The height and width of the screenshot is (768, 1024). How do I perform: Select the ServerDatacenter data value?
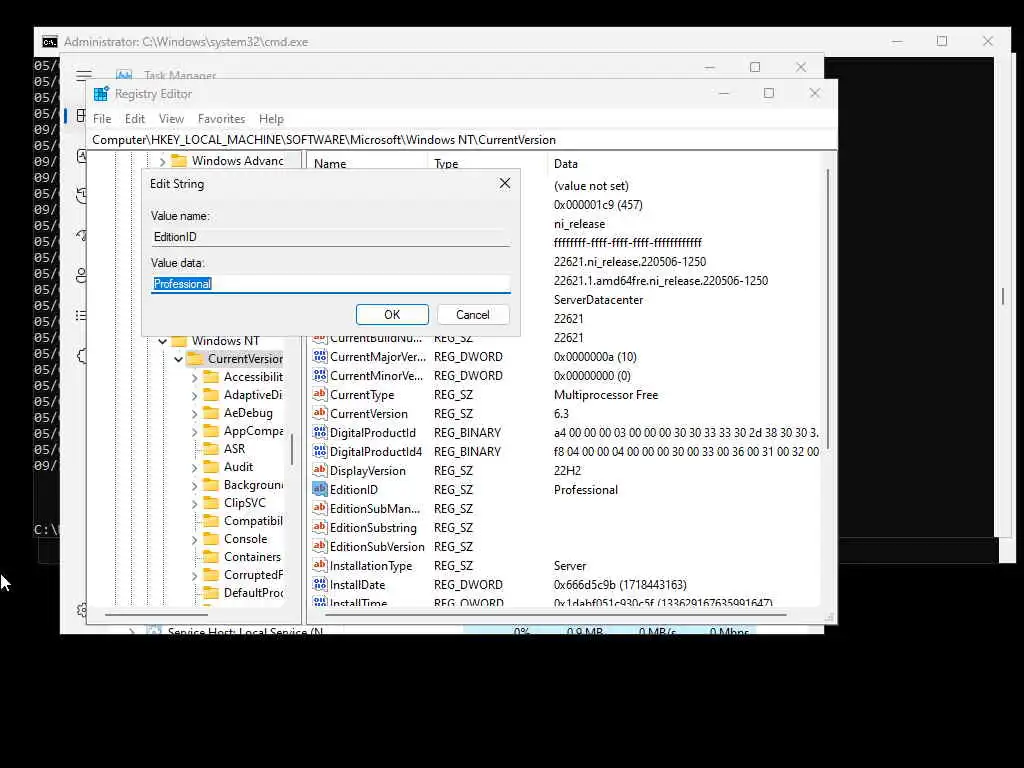pos(598,300)
